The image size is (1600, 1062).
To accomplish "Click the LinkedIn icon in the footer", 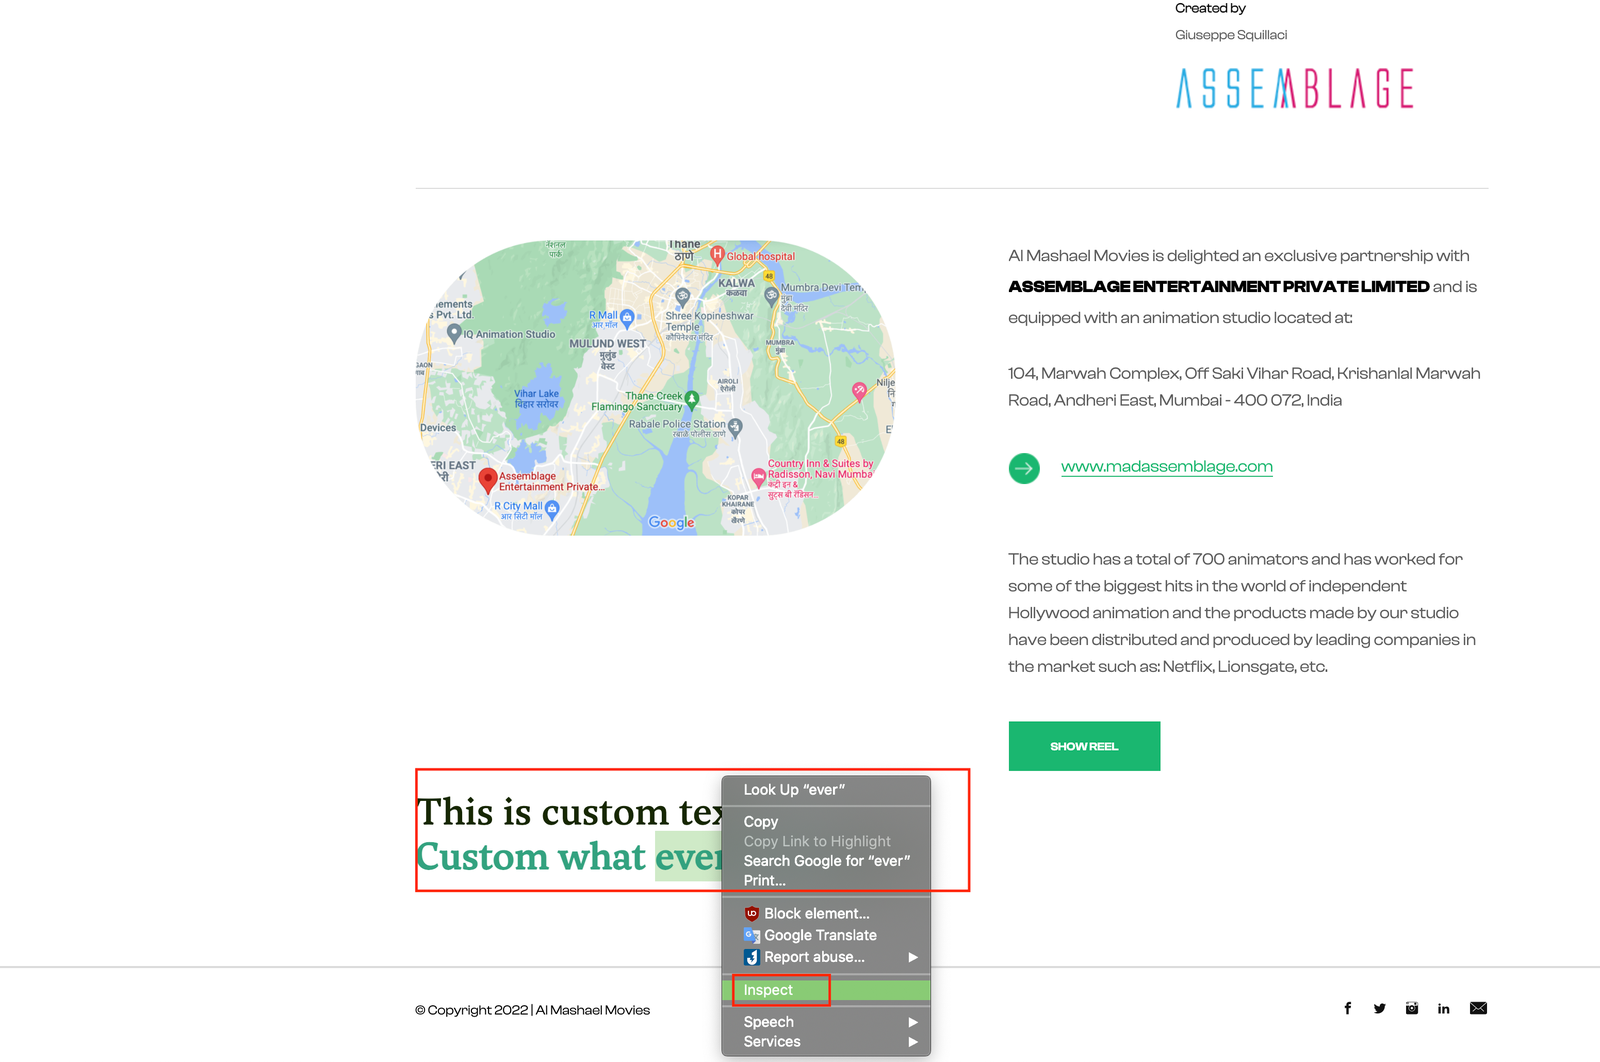I will click(x=1443, y=1008).
